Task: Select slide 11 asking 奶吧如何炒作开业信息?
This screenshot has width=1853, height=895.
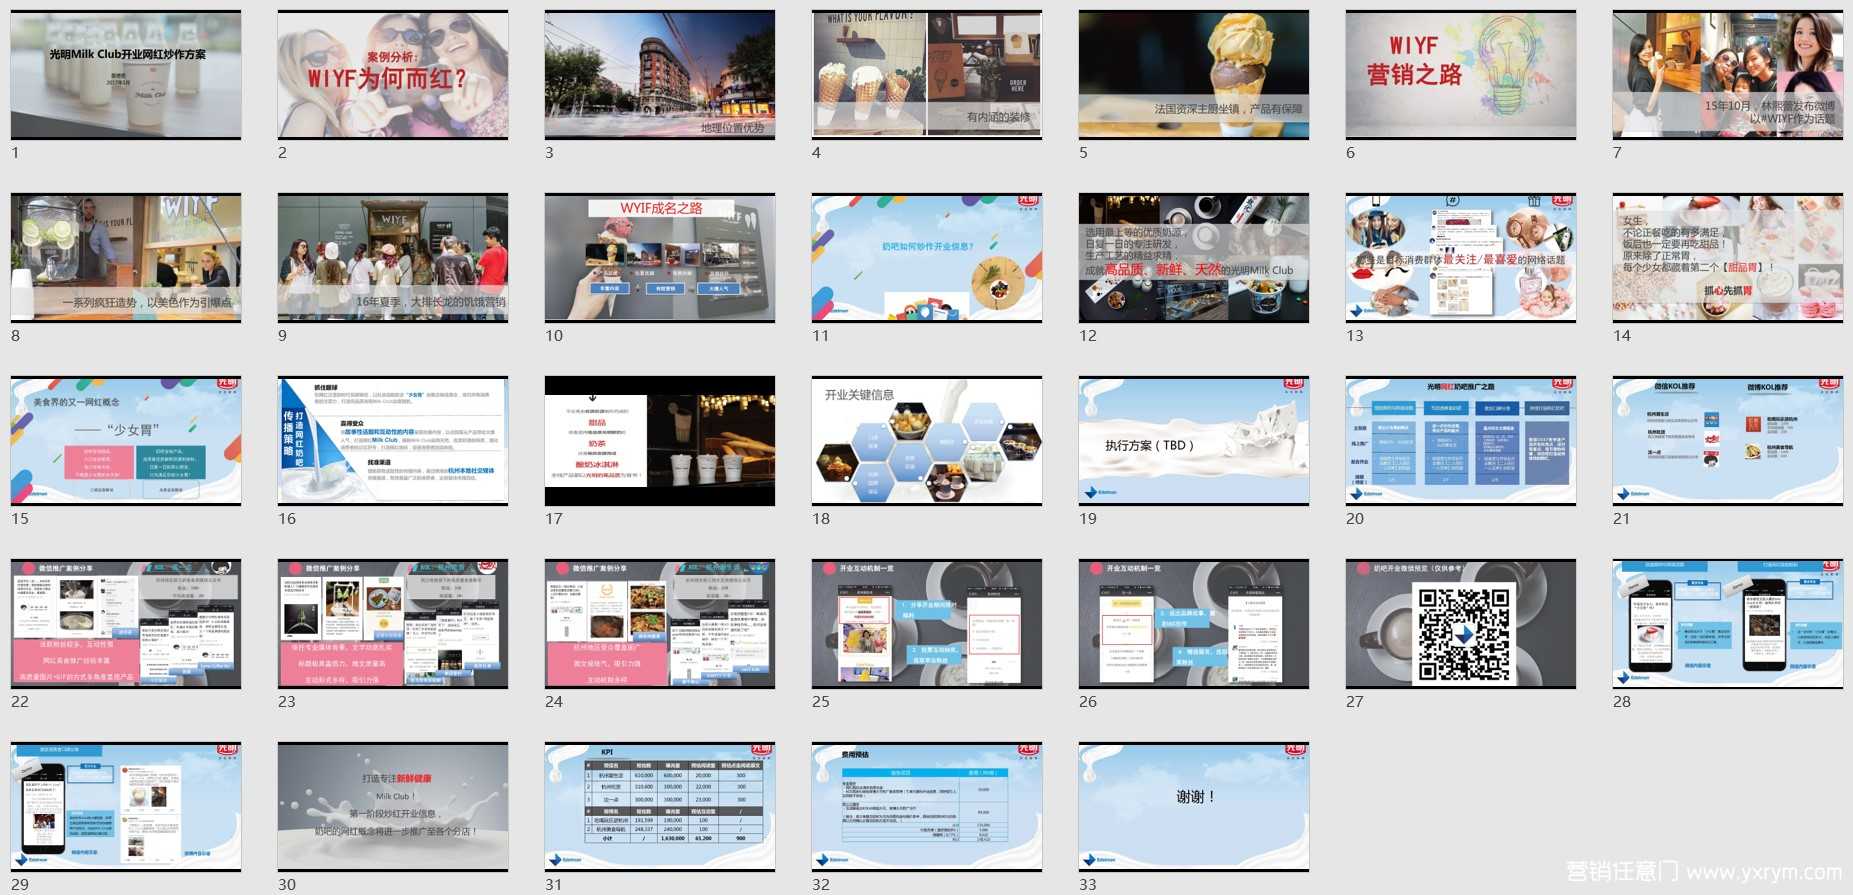Action: point(927,258)
